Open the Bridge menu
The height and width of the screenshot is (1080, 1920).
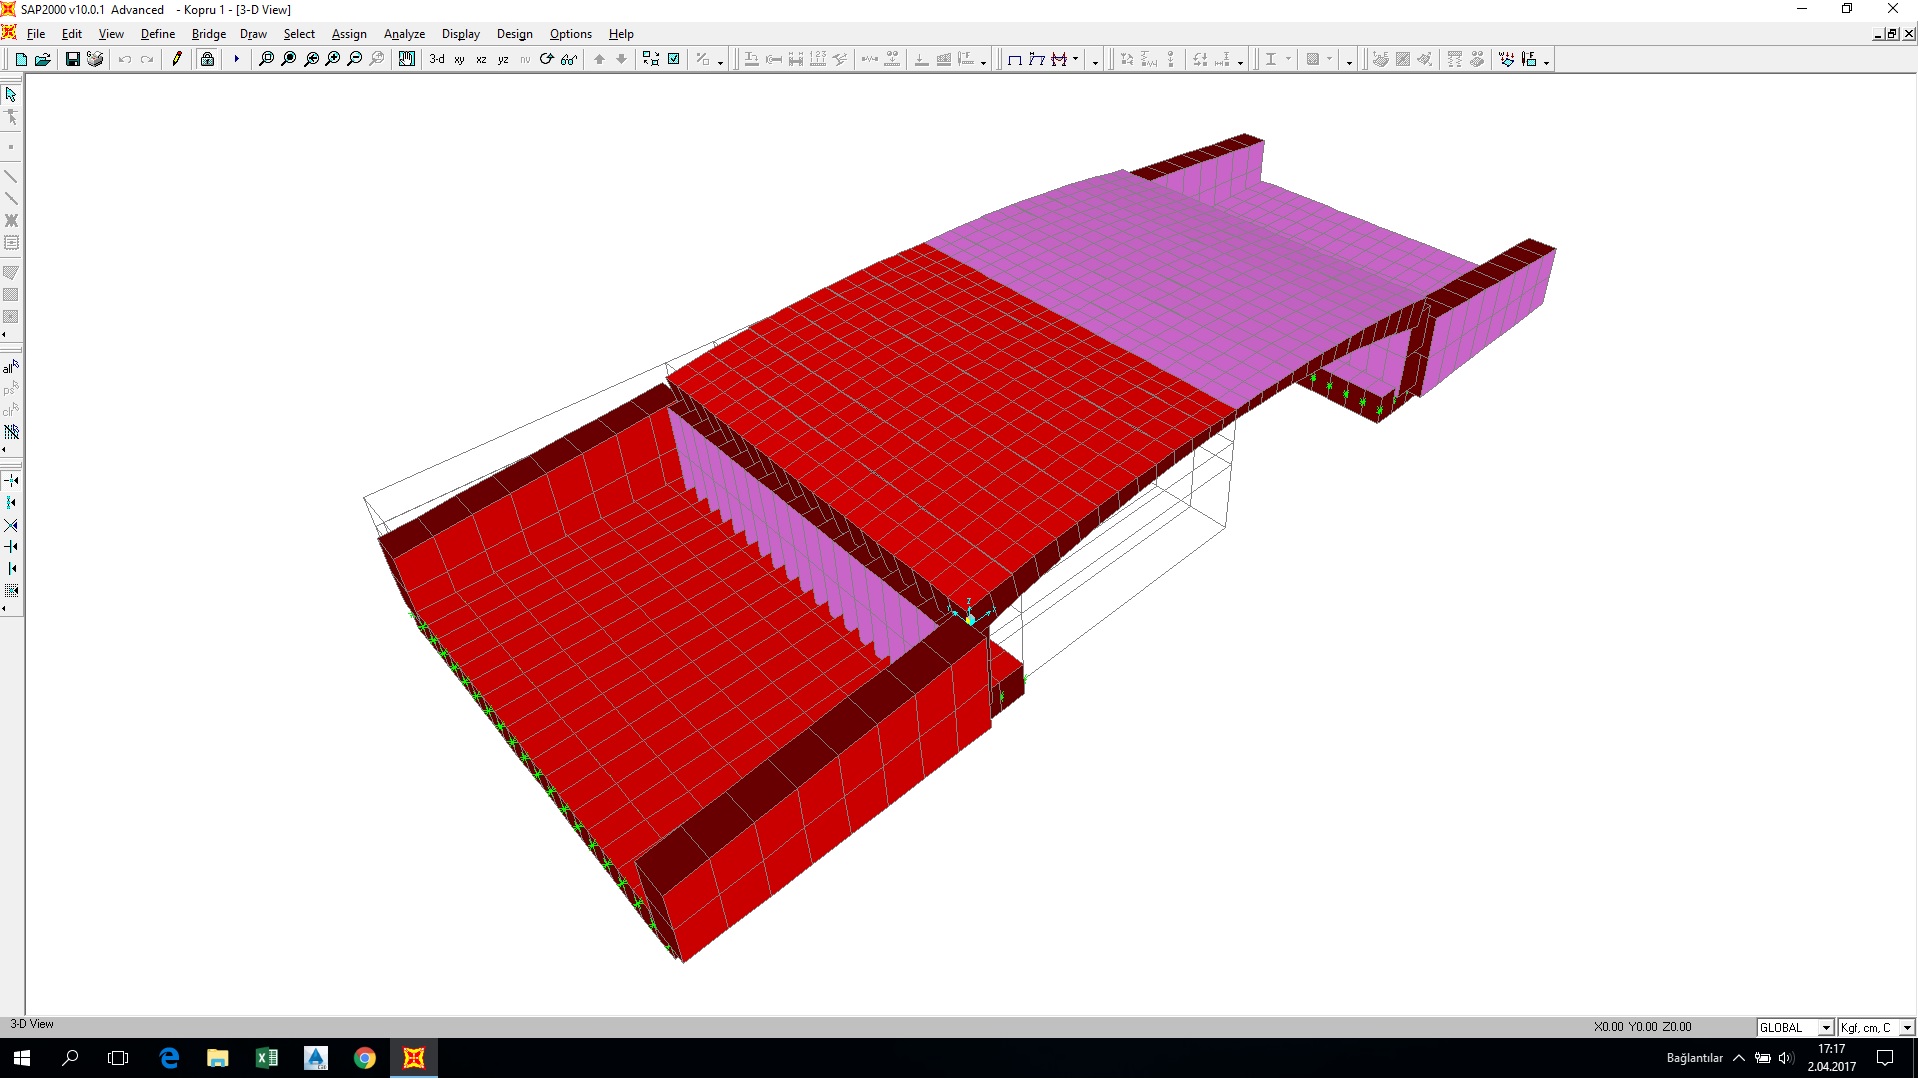coord(208,34)
